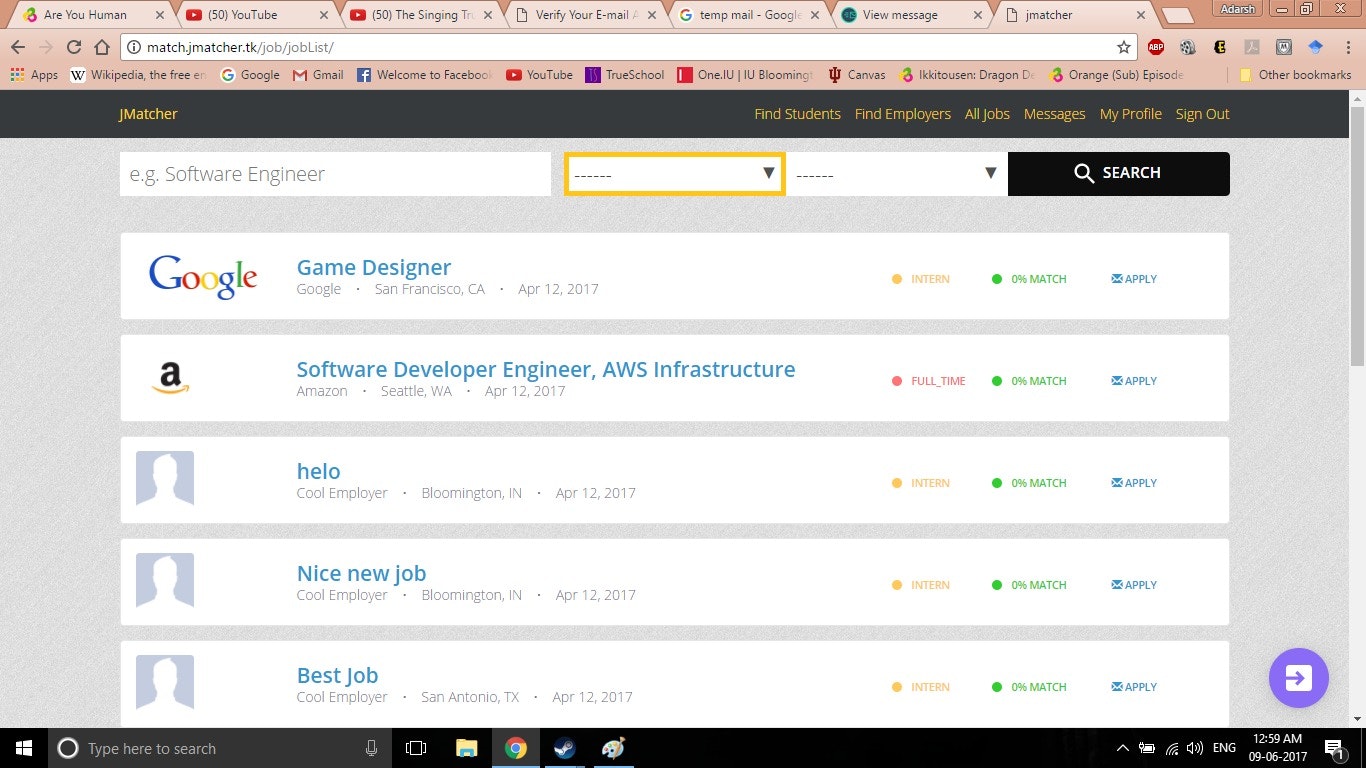Bookmark this page with the star icon
The height and width of the screenshot is (768, 1366).
(x=1124, y=47)
